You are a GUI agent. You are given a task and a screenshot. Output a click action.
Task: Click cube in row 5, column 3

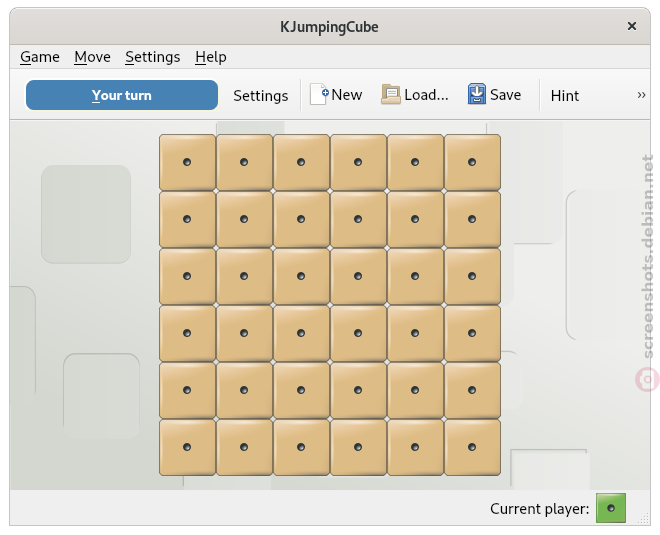301,391
